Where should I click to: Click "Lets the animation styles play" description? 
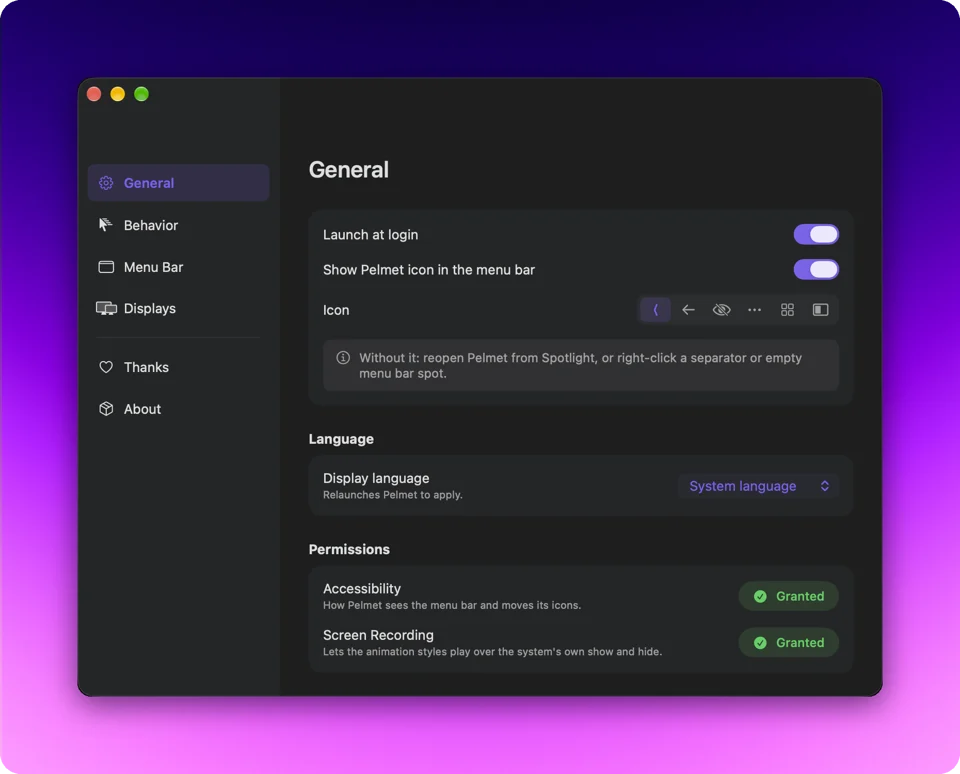(492, 652)
